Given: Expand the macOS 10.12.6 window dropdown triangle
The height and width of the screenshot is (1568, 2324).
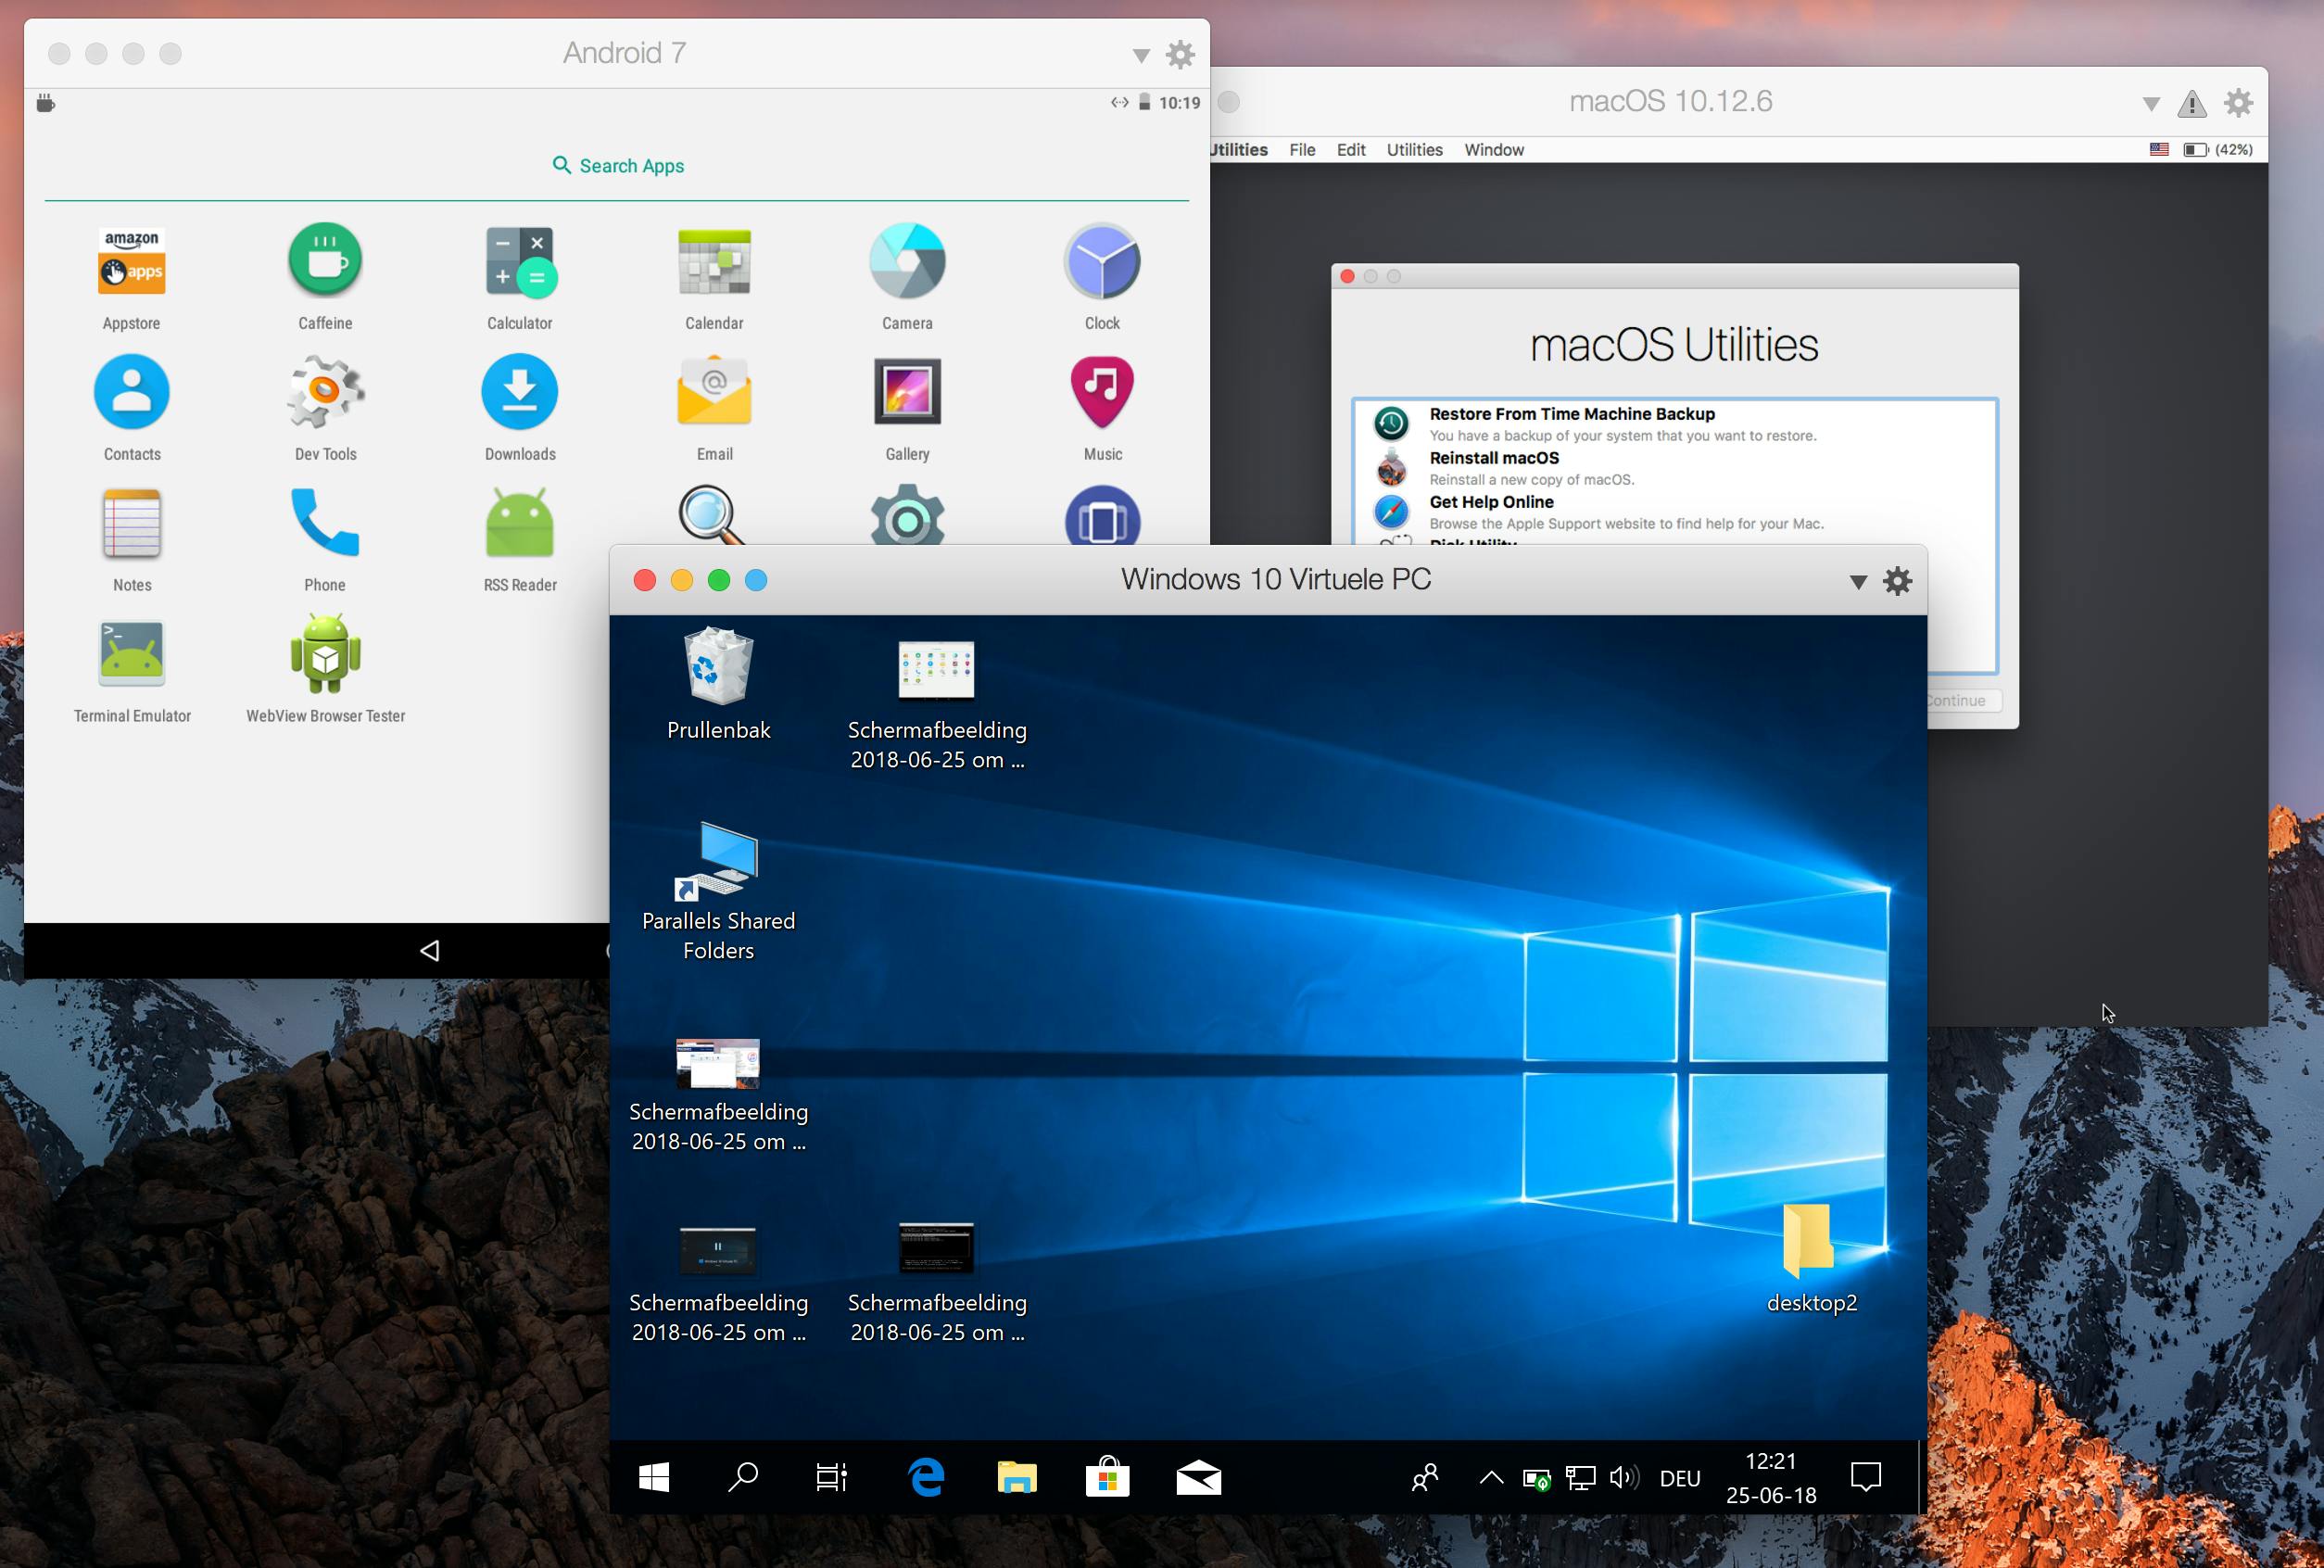Looking at the screenshot, I should click(x=2151, y=103).
